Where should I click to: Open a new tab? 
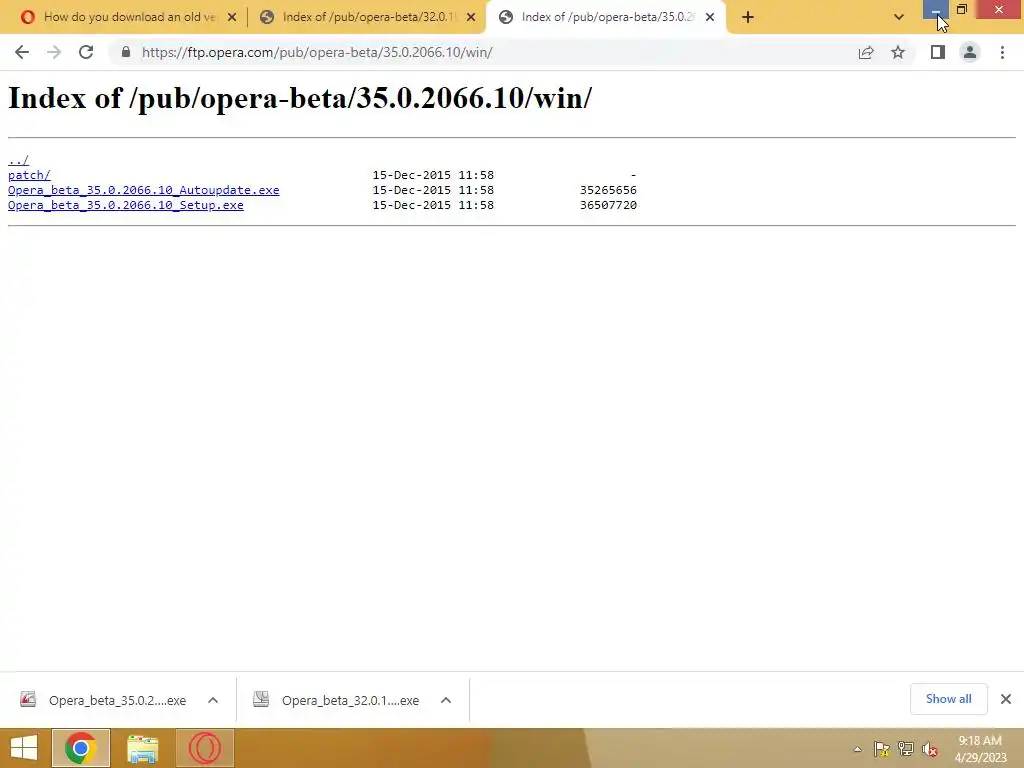coord(748,17)
